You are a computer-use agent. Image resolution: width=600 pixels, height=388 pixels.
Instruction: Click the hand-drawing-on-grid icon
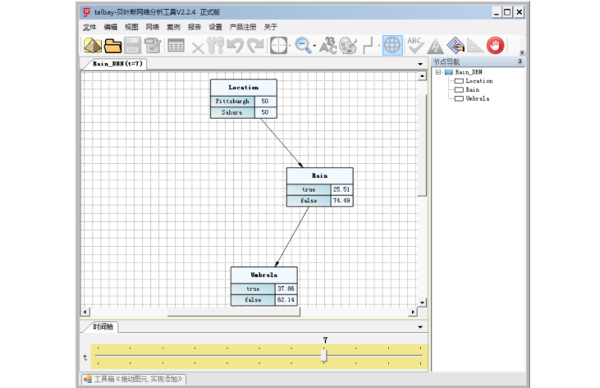point(455,46)
